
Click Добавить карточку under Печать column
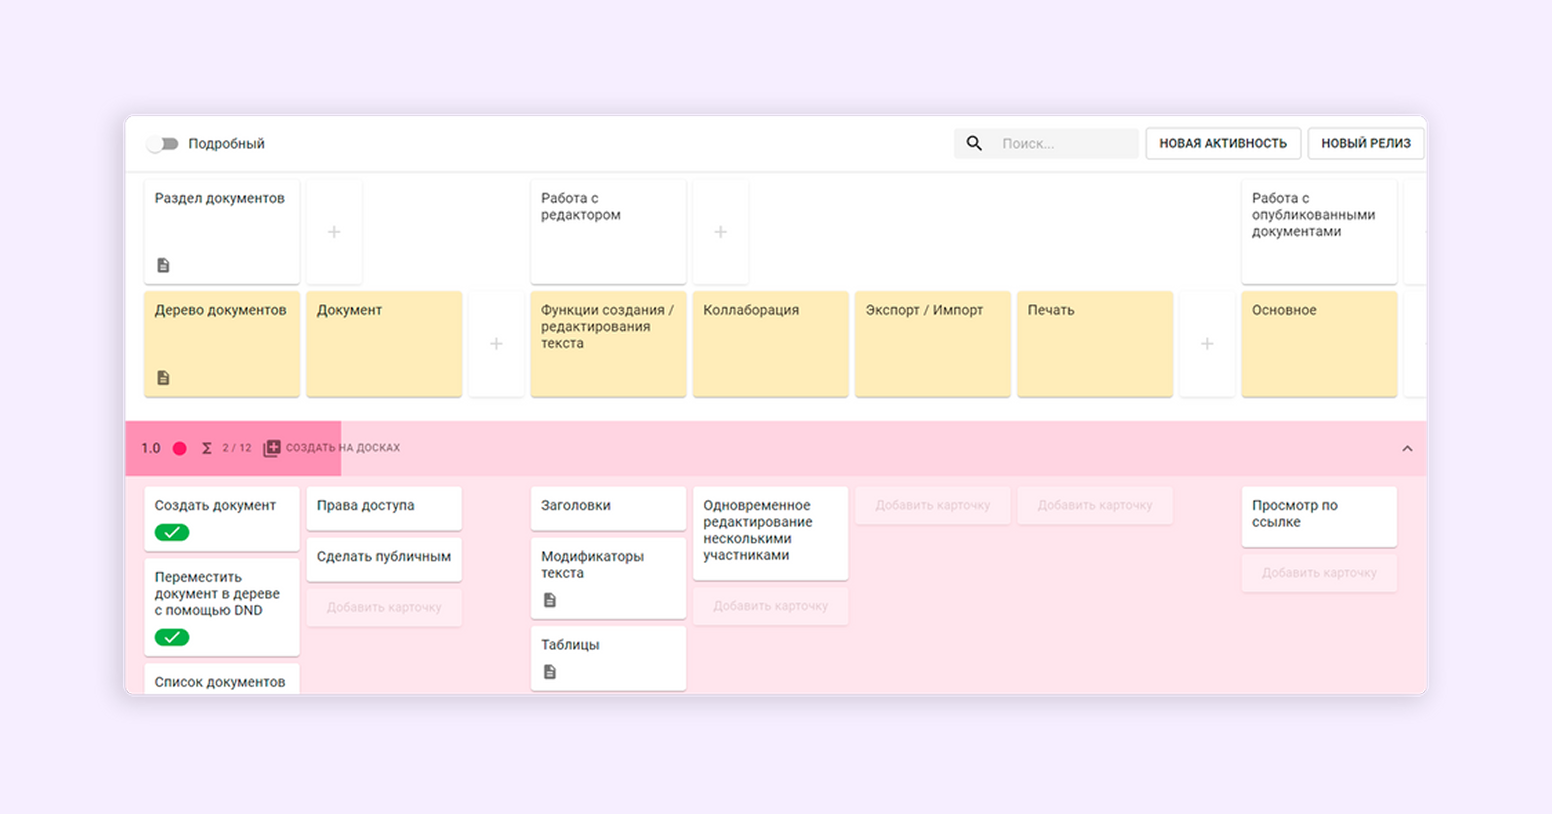pyautogui.click(x=1095, y=505)
